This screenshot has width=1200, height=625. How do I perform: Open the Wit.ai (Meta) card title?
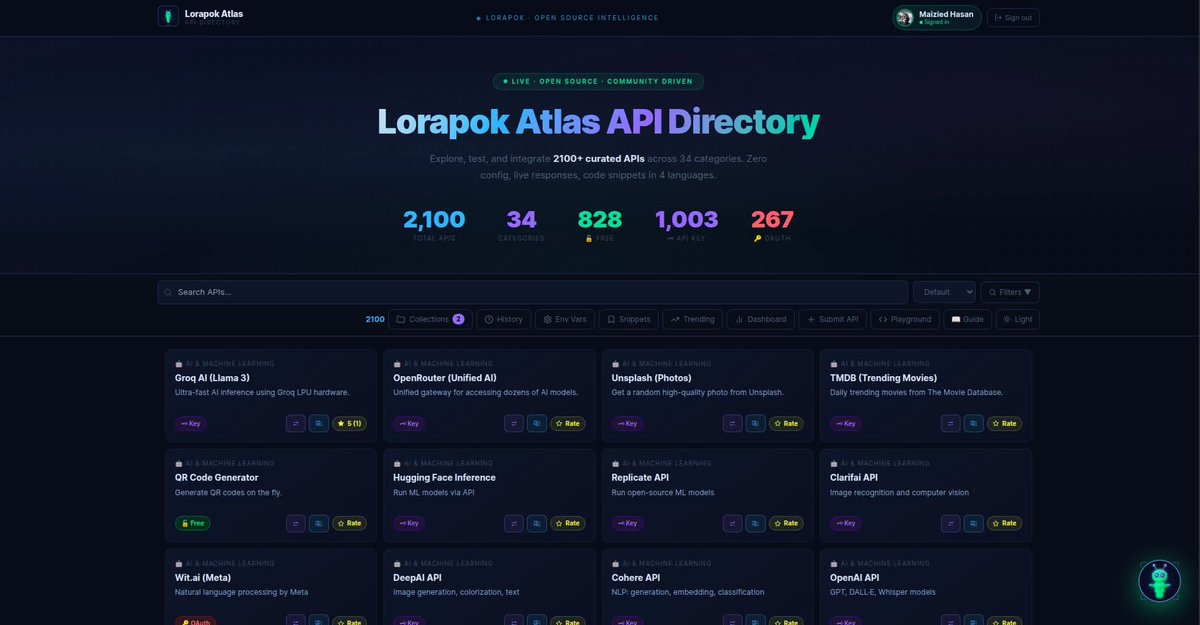(x=203, y=578)
